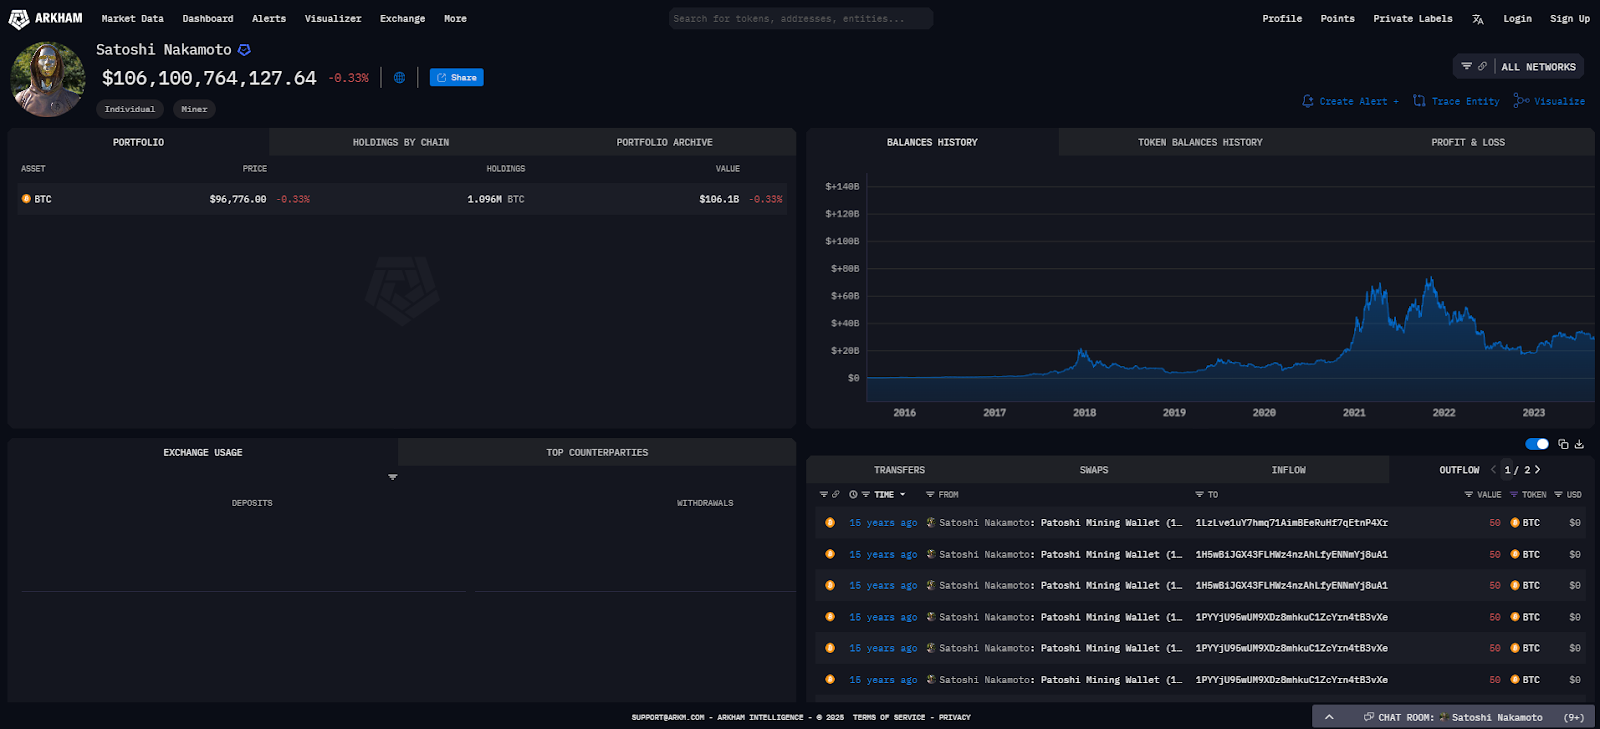Viewport: 1600px width, 729px height.
Task: Open the Dashboard page
Action: (208, 19)
